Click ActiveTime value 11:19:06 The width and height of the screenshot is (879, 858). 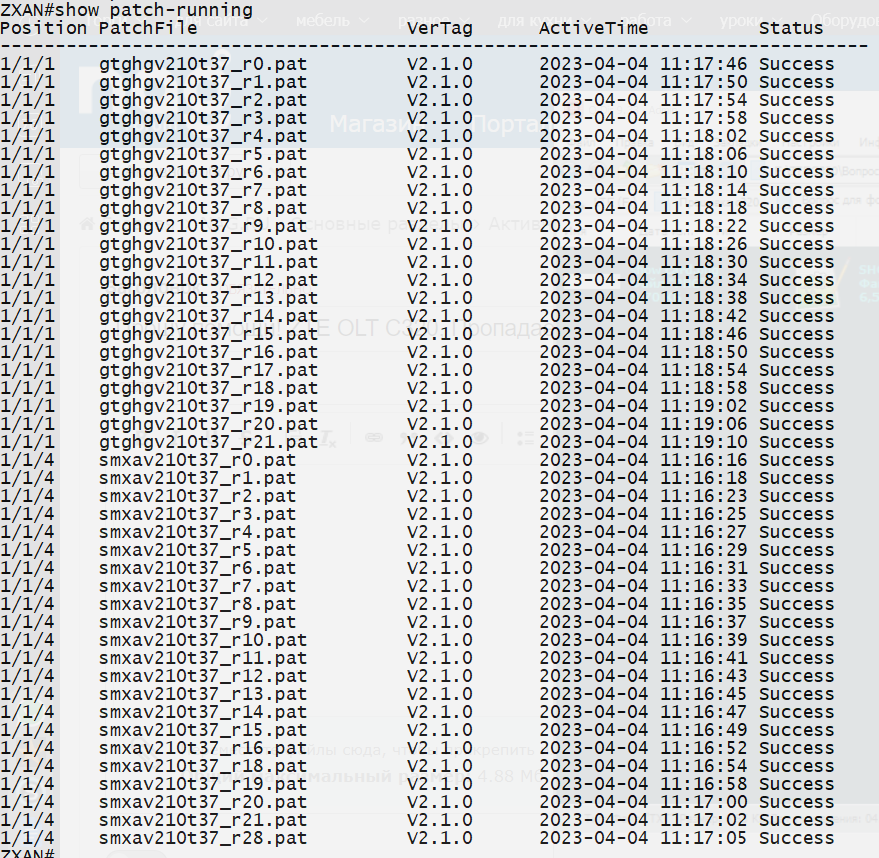click(x=704, y=424)
